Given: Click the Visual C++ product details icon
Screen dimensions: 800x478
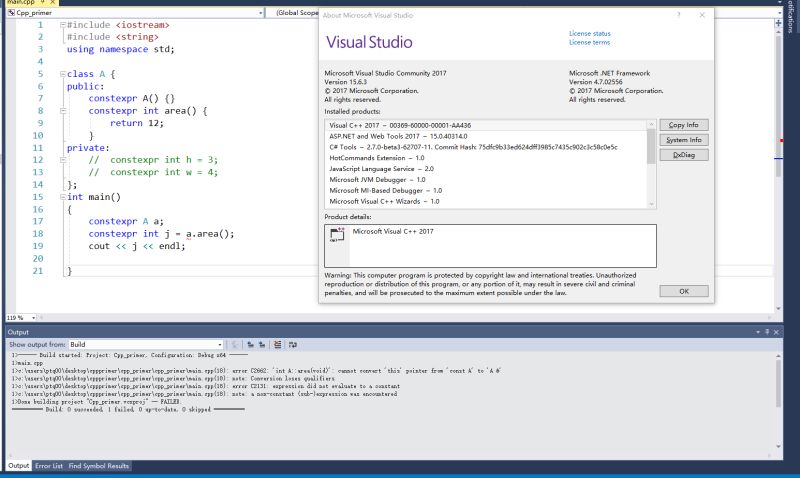Looking at the screenshot, I should click(337, 235).
